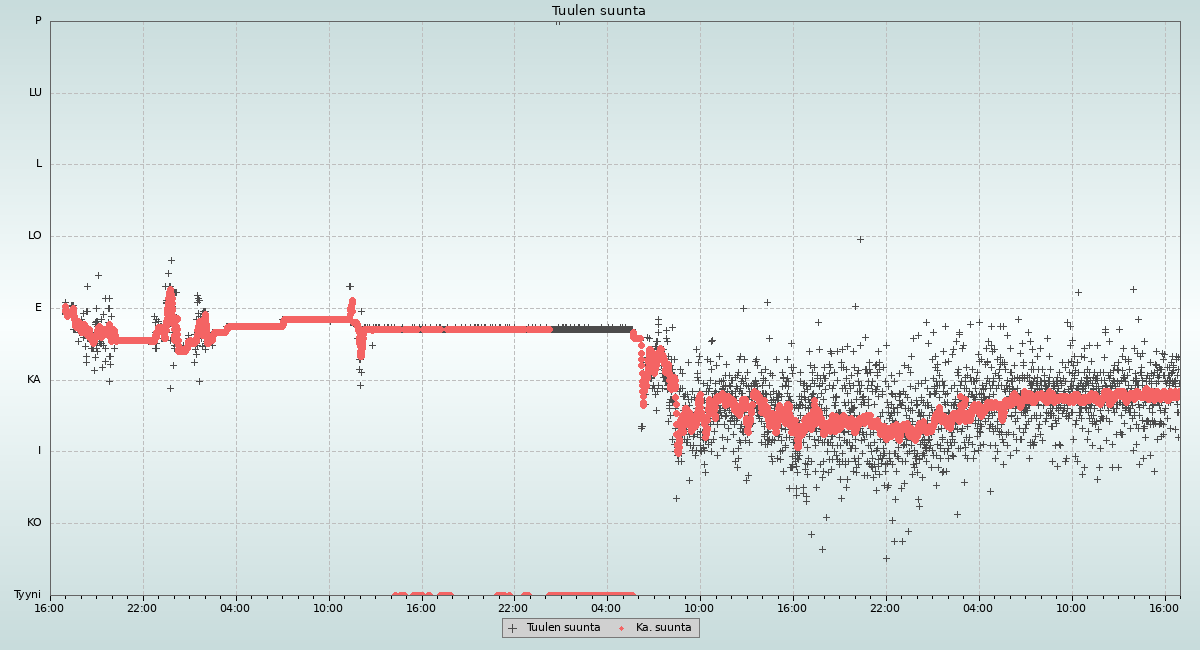Click the 'P' label on the y-axis
Image resolution: width=1200 pixels, height=650 pixels.
tap(38, 21)
